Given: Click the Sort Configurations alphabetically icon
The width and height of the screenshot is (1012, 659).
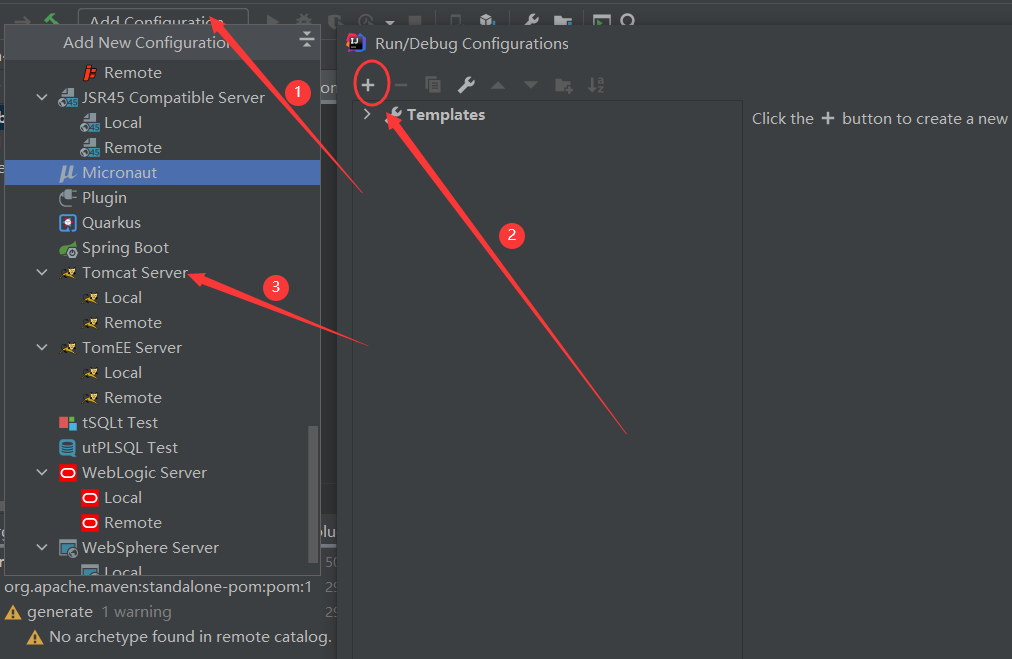Looking at the screenshot, I should (596, 85).
